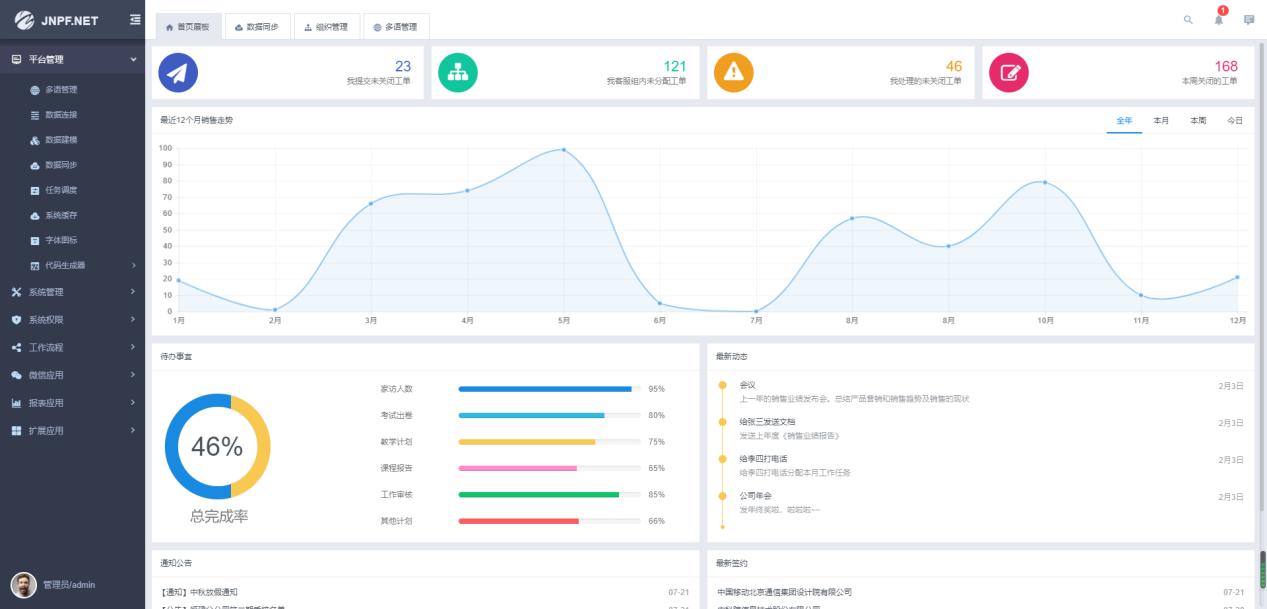The image size is (1267, 609).
Task: Select 字体图标 in the sidebar
Action: pyautogui.click(x=60, y=242)
